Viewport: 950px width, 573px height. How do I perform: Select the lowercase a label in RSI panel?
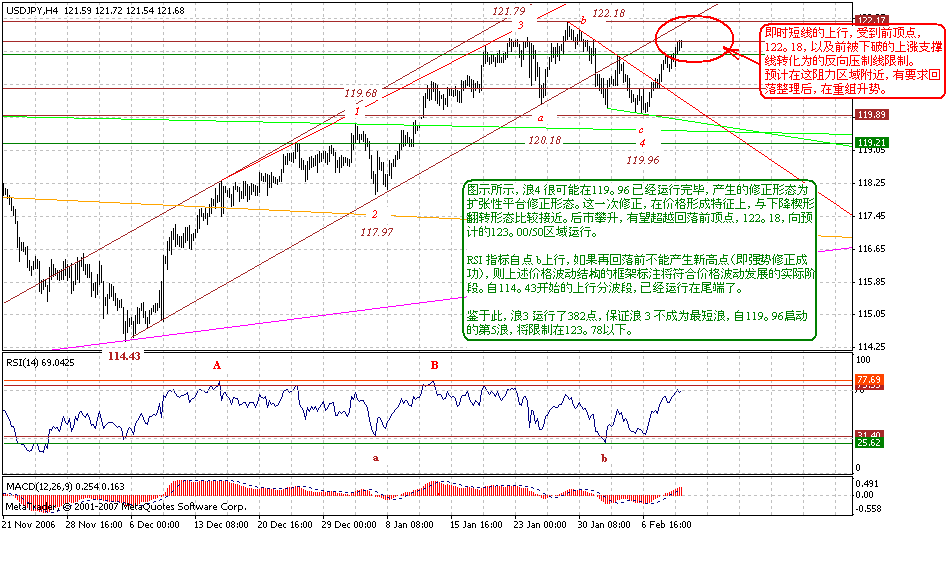tap(376, 458)
